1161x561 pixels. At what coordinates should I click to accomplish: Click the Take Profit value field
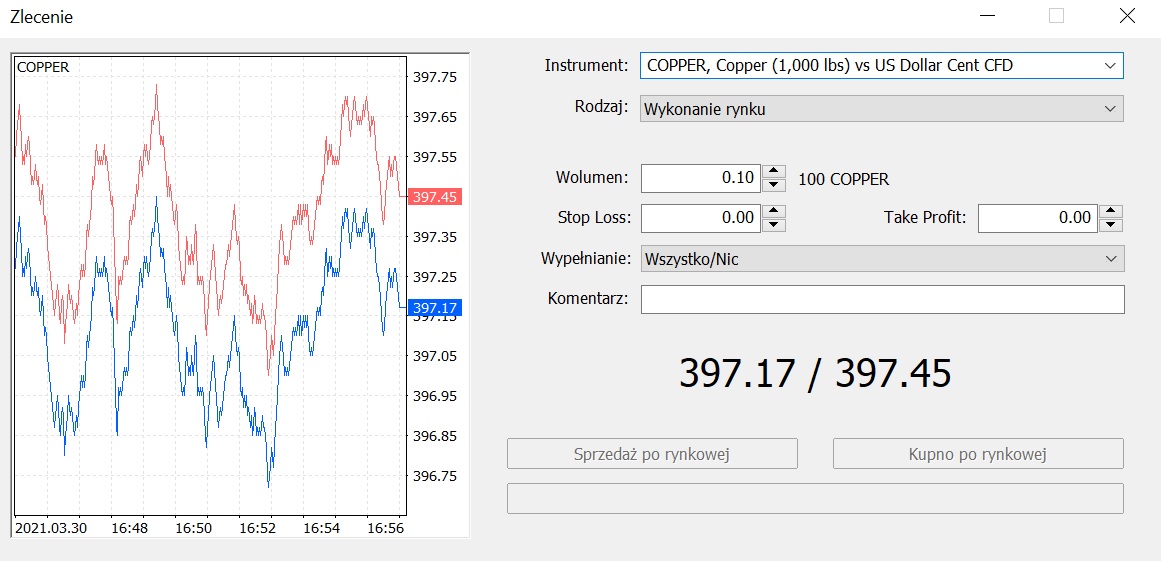[x=1037, y=217]
